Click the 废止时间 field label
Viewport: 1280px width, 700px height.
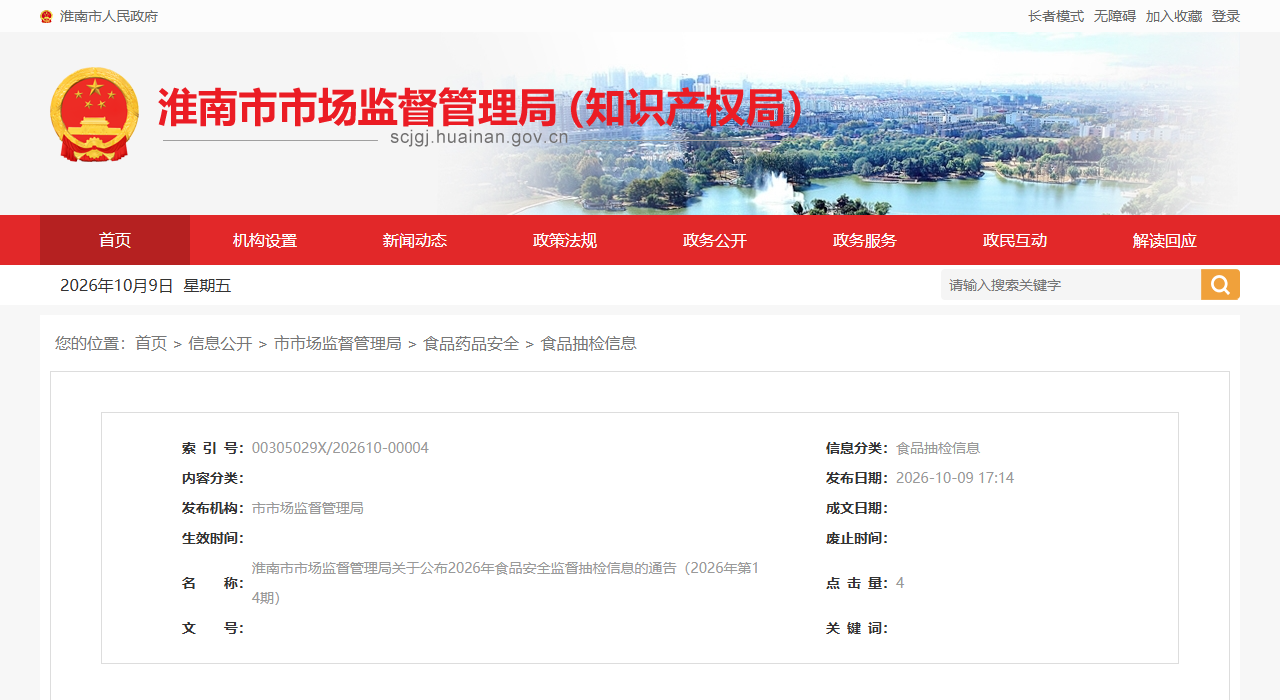click(857, 538)
